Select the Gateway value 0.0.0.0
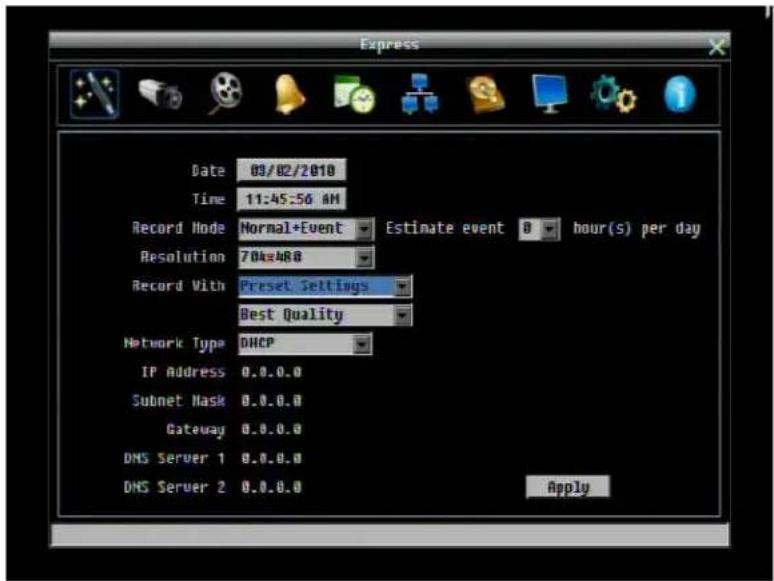The width and height of the screenshot is (774, 581). coord(271,429)
